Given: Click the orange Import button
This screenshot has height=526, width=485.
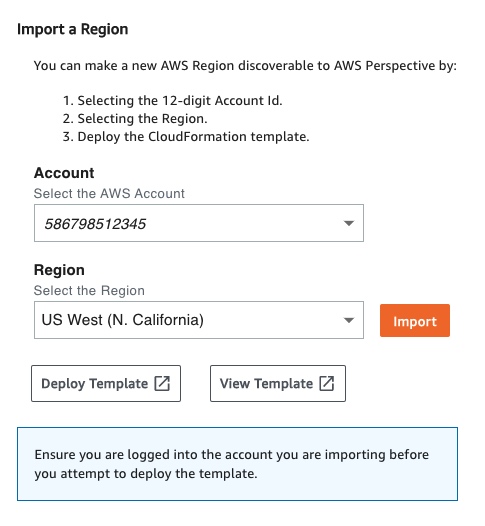Looking at the screenshot, I should [415, 321].
